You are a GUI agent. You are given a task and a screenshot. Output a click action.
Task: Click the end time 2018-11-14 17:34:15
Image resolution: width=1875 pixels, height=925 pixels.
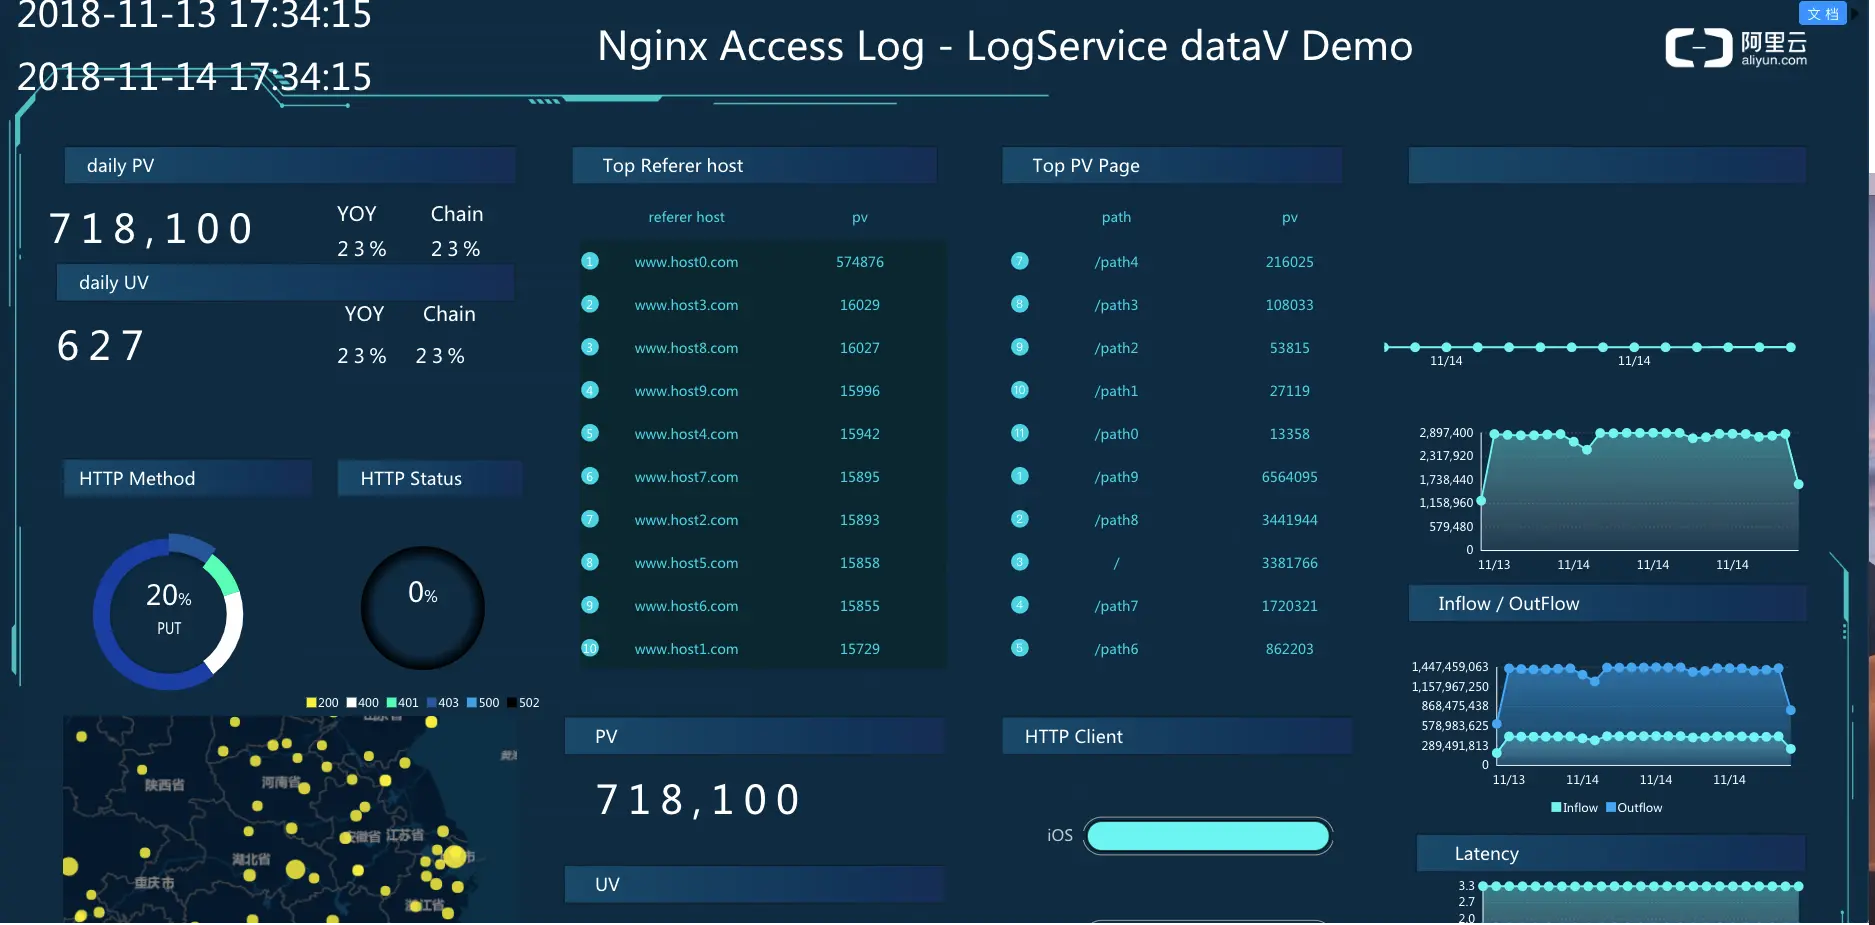[x=194, y=77]
